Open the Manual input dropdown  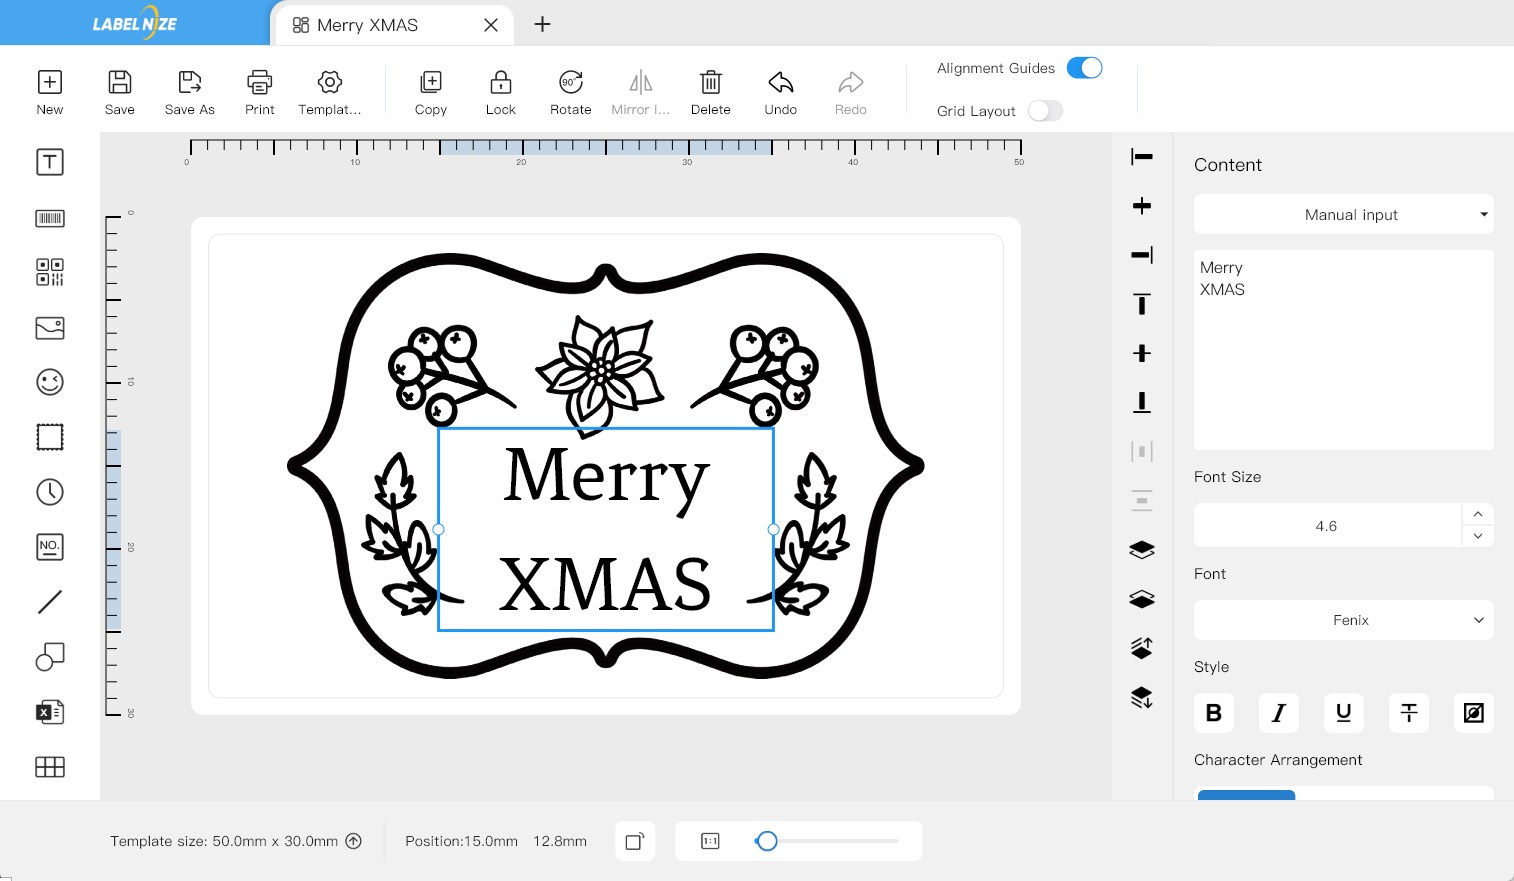(1344, 214)
